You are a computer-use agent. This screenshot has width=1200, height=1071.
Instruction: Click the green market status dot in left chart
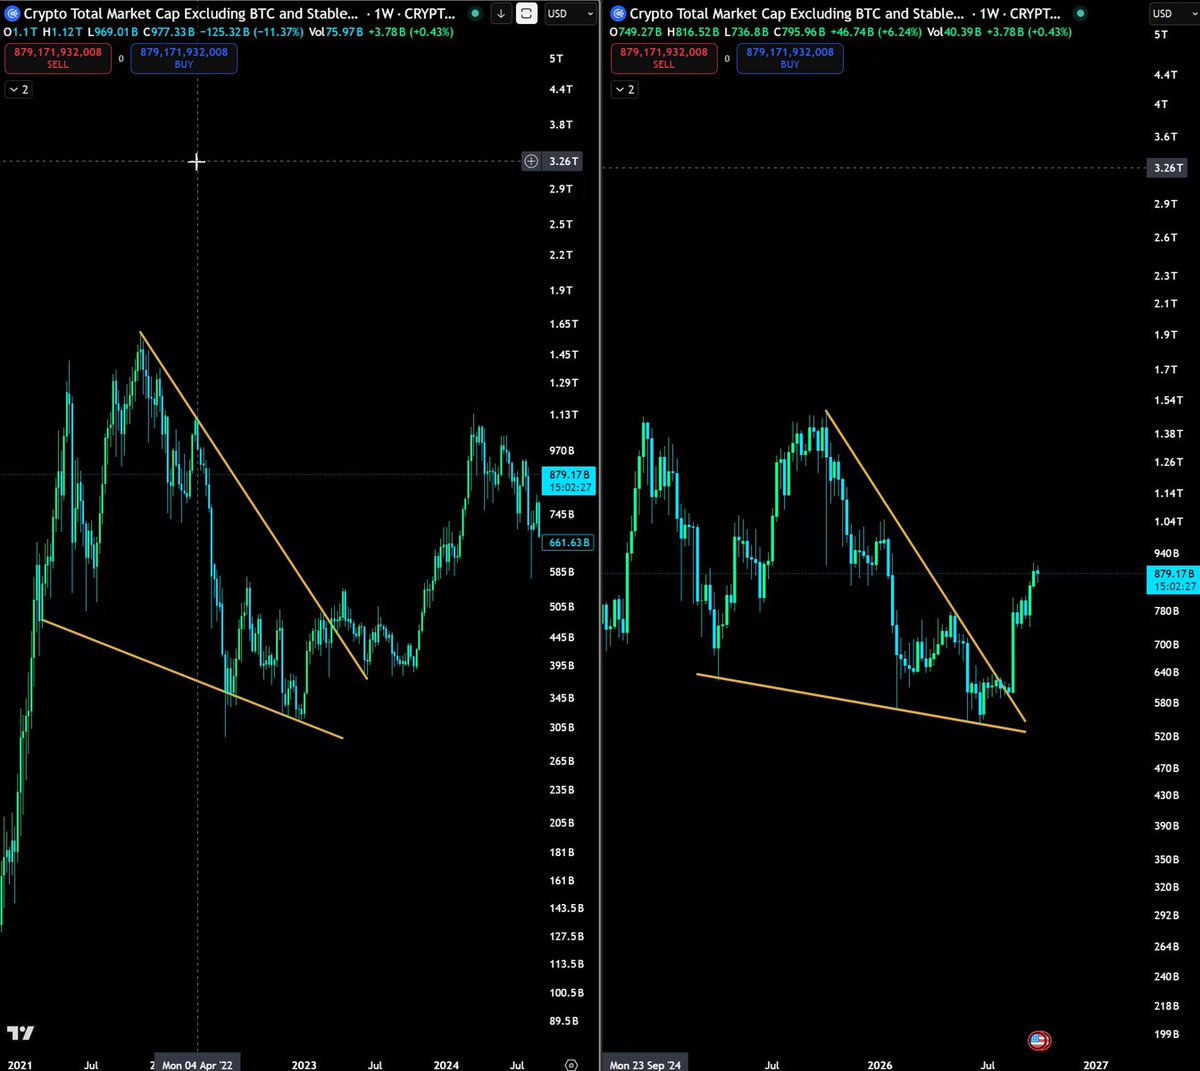(x=475, y=14)
